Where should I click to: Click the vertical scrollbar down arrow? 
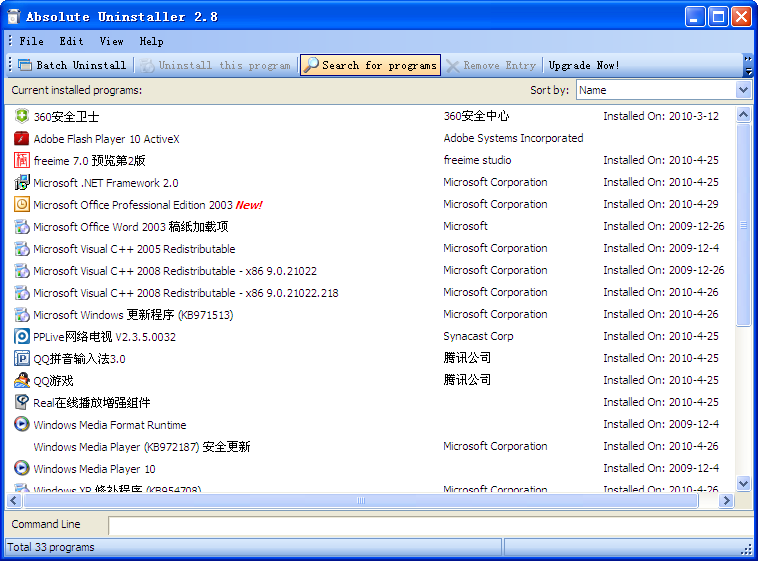743,483
